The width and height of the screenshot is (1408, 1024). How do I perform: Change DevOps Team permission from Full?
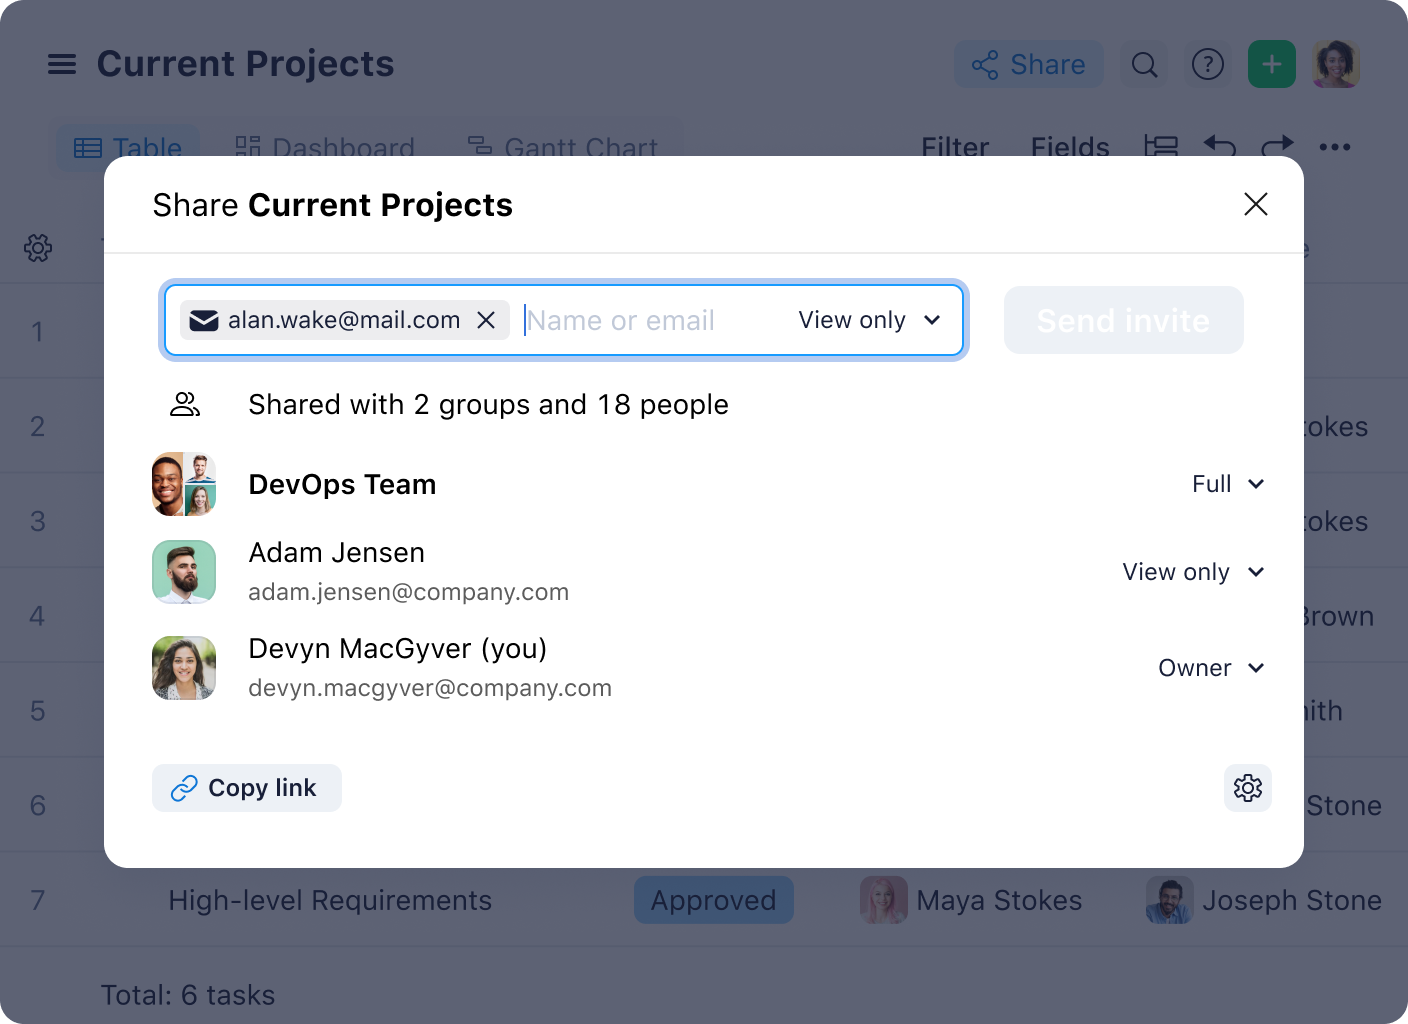coord(1227,484)
